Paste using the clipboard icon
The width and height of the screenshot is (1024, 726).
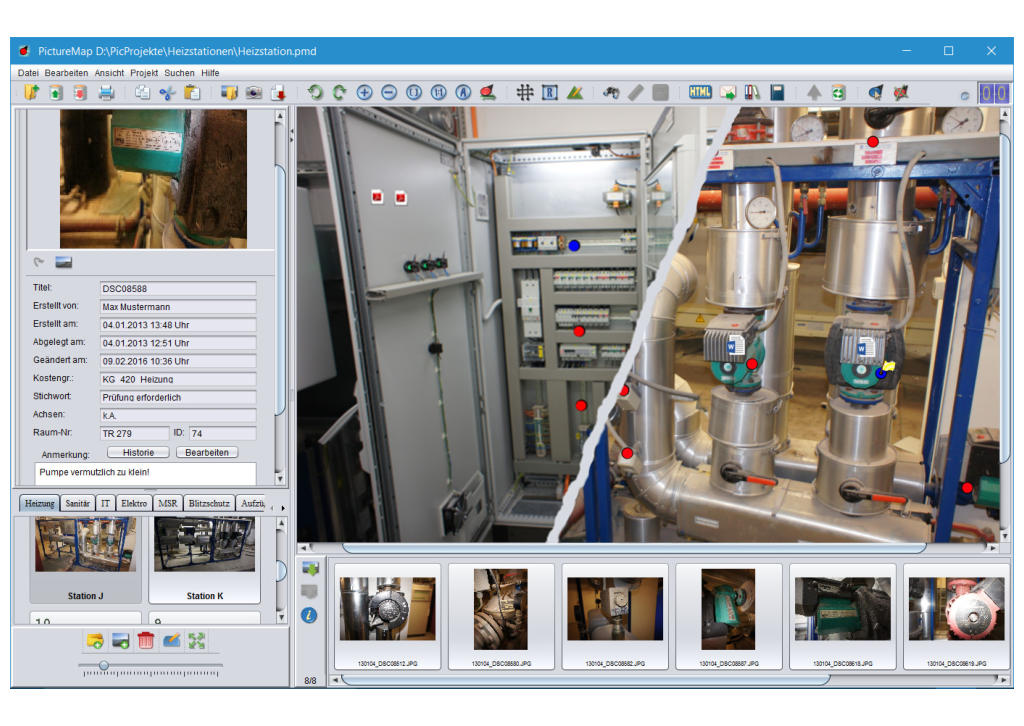click(192, 93)
